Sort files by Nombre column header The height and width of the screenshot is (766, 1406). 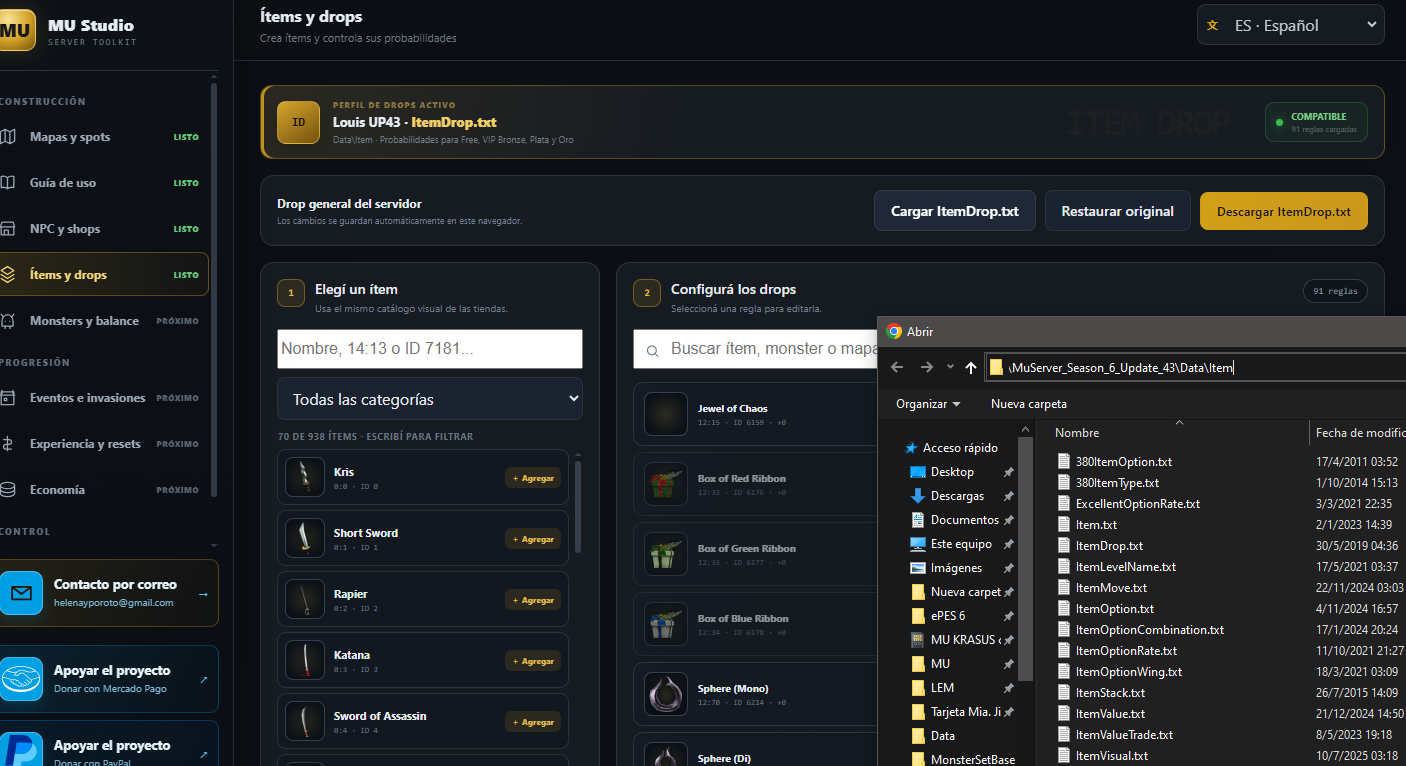(1077, 433)
